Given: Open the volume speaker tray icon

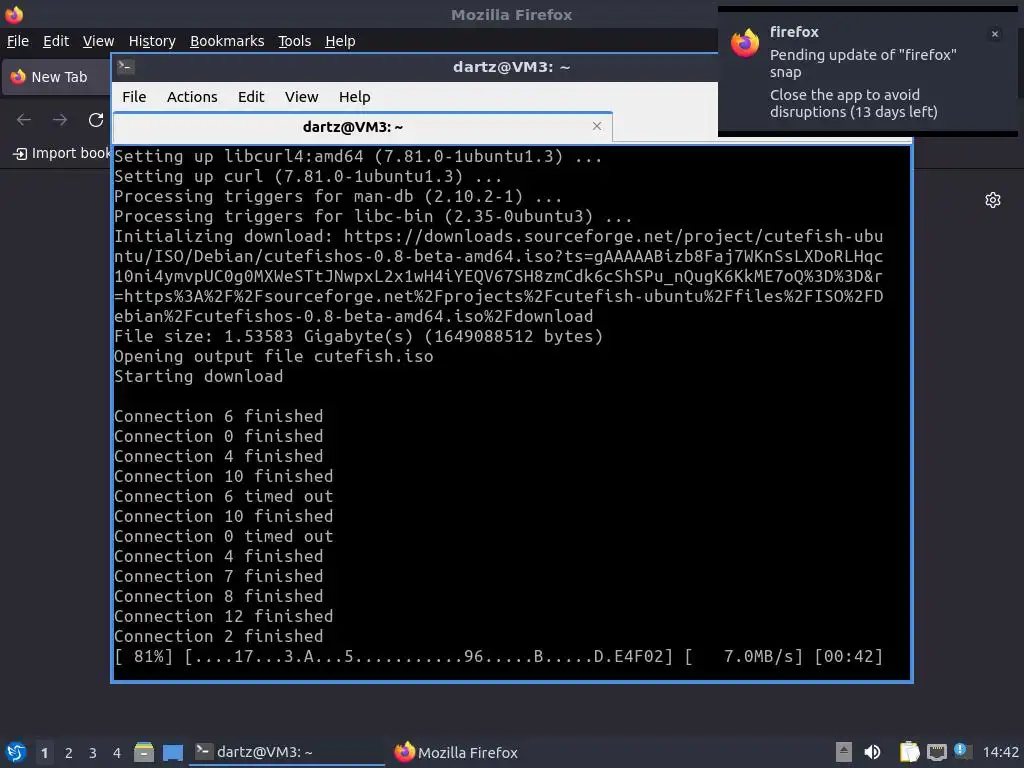Looking at the screenshot, I should 872,752.
